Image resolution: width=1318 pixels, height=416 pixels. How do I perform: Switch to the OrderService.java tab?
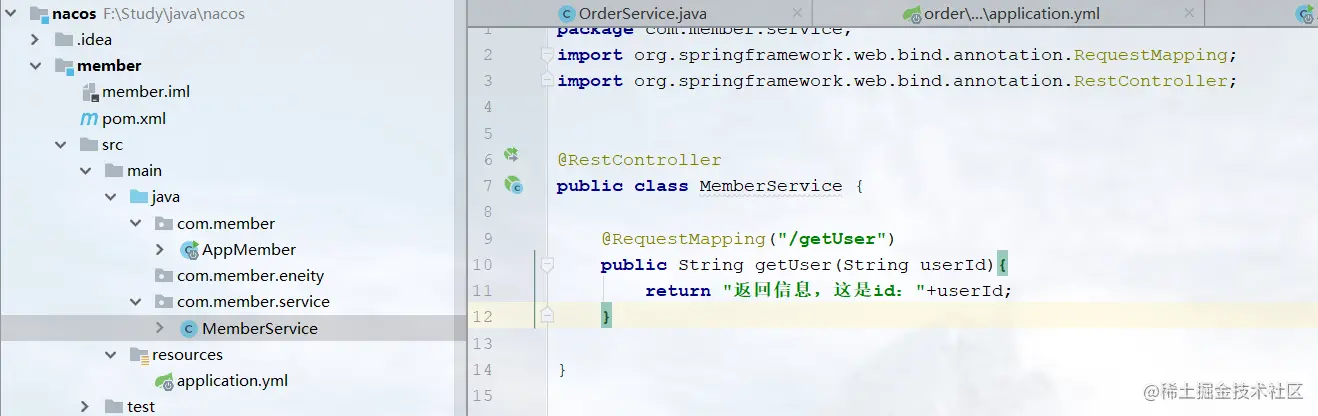644,14
